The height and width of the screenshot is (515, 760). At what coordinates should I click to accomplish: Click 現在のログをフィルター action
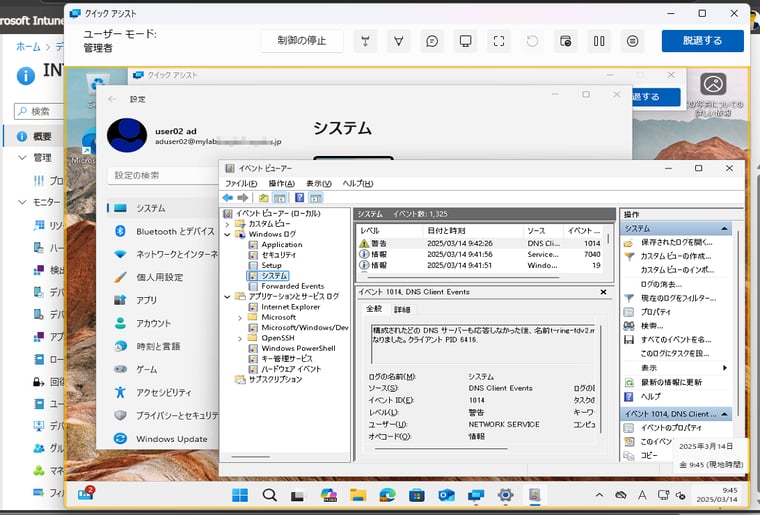[678, 298]
